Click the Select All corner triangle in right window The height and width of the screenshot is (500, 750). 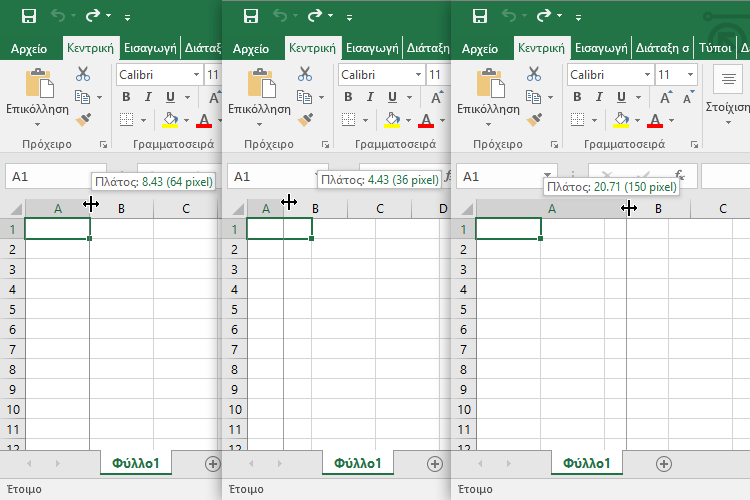tap(467, 209)
